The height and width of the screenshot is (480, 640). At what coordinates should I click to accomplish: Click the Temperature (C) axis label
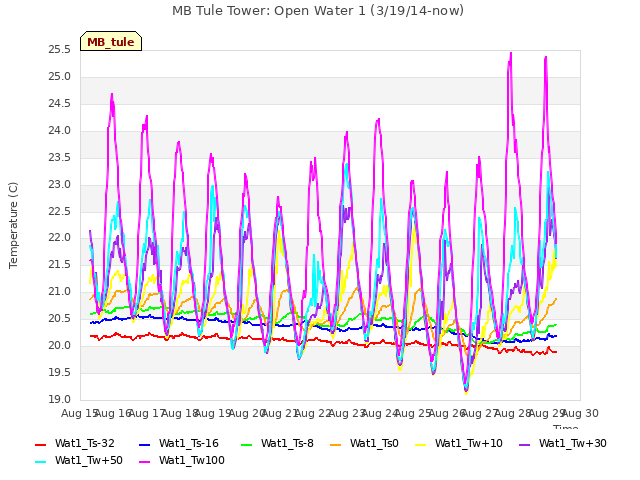tap(13, 225)
